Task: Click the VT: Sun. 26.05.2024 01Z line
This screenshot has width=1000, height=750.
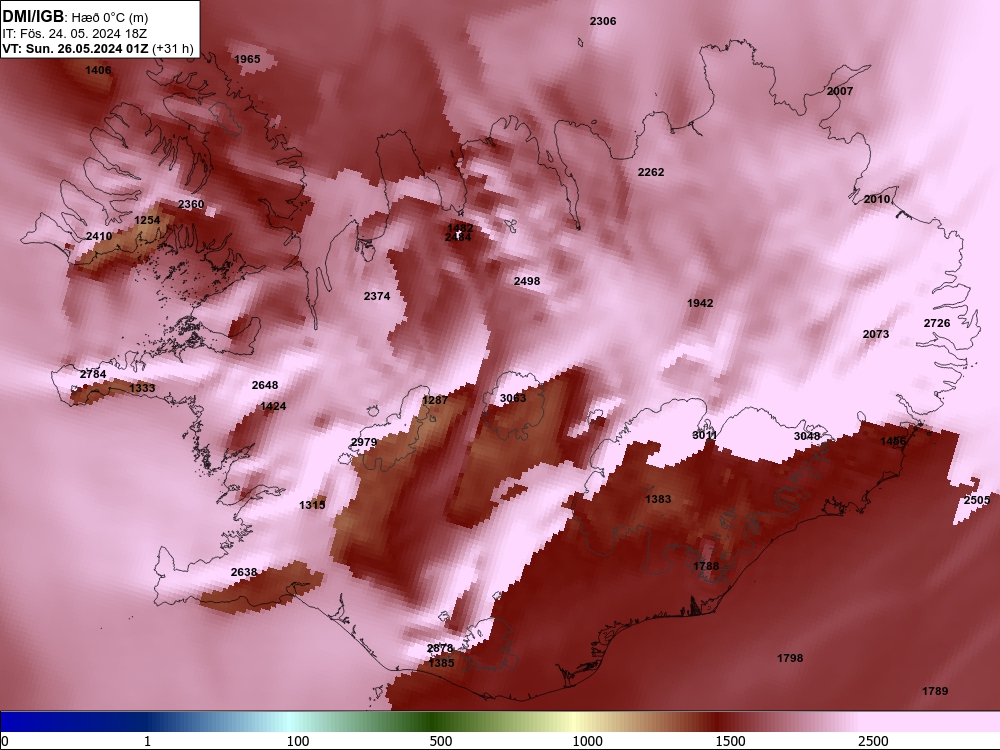Action: click(75, 48)
